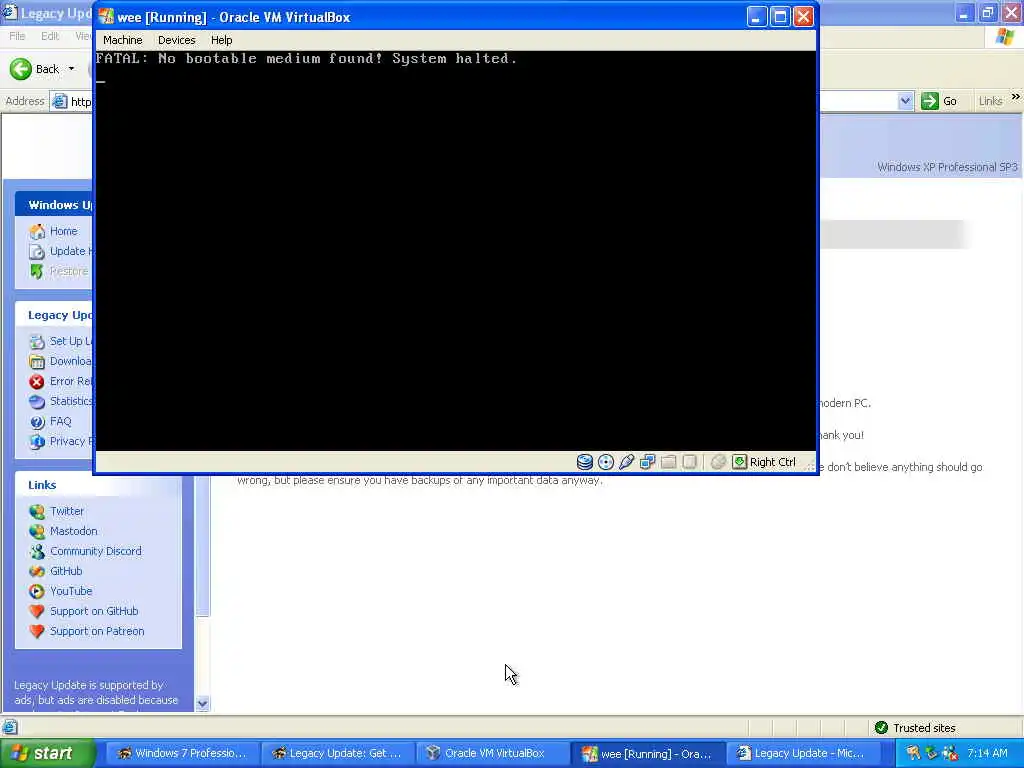Open the Twitter link

point(67,511)
